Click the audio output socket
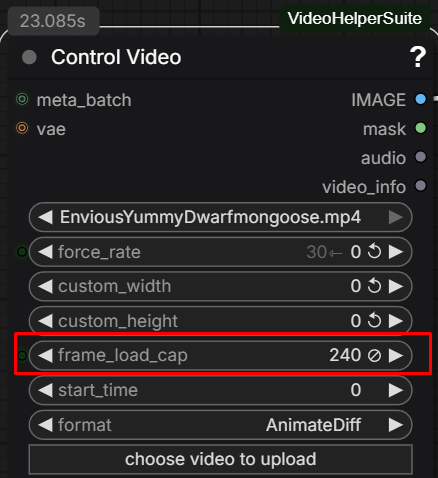 tap(421, 157)
